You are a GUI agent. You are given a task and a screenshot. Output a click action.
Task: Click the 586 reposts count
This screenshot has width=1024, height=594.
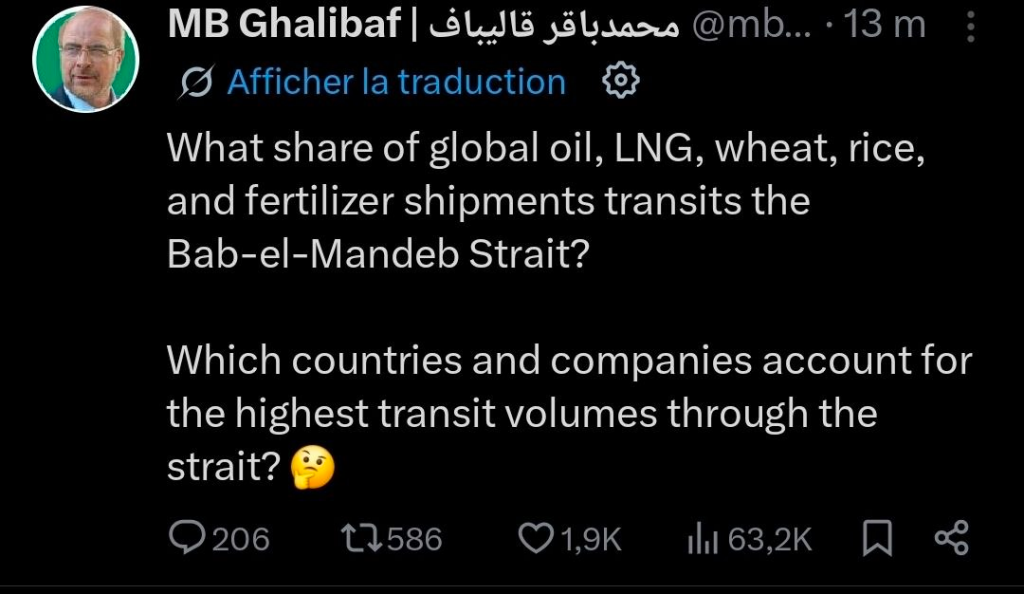414,540
